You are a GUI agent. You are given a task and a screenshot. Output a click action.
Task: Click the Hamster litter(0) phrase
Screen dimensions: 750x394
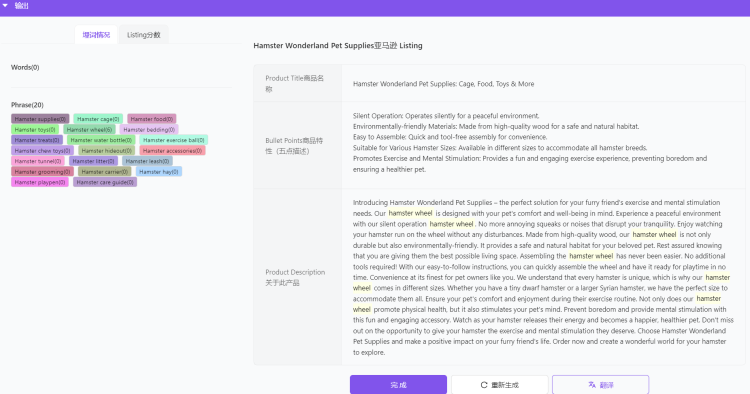[93, 161]
